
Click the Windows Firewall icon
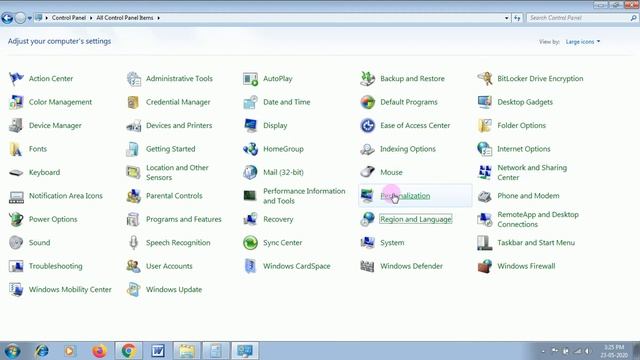pos(484,266)
